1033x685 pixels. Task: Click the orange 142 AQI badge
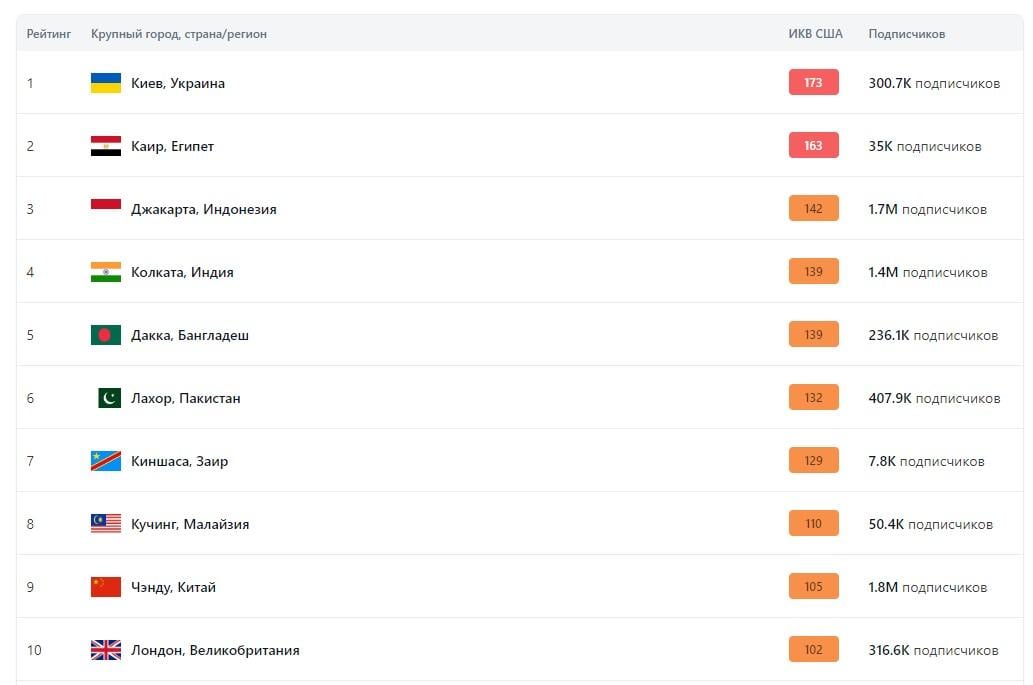(x=814, y=209)
